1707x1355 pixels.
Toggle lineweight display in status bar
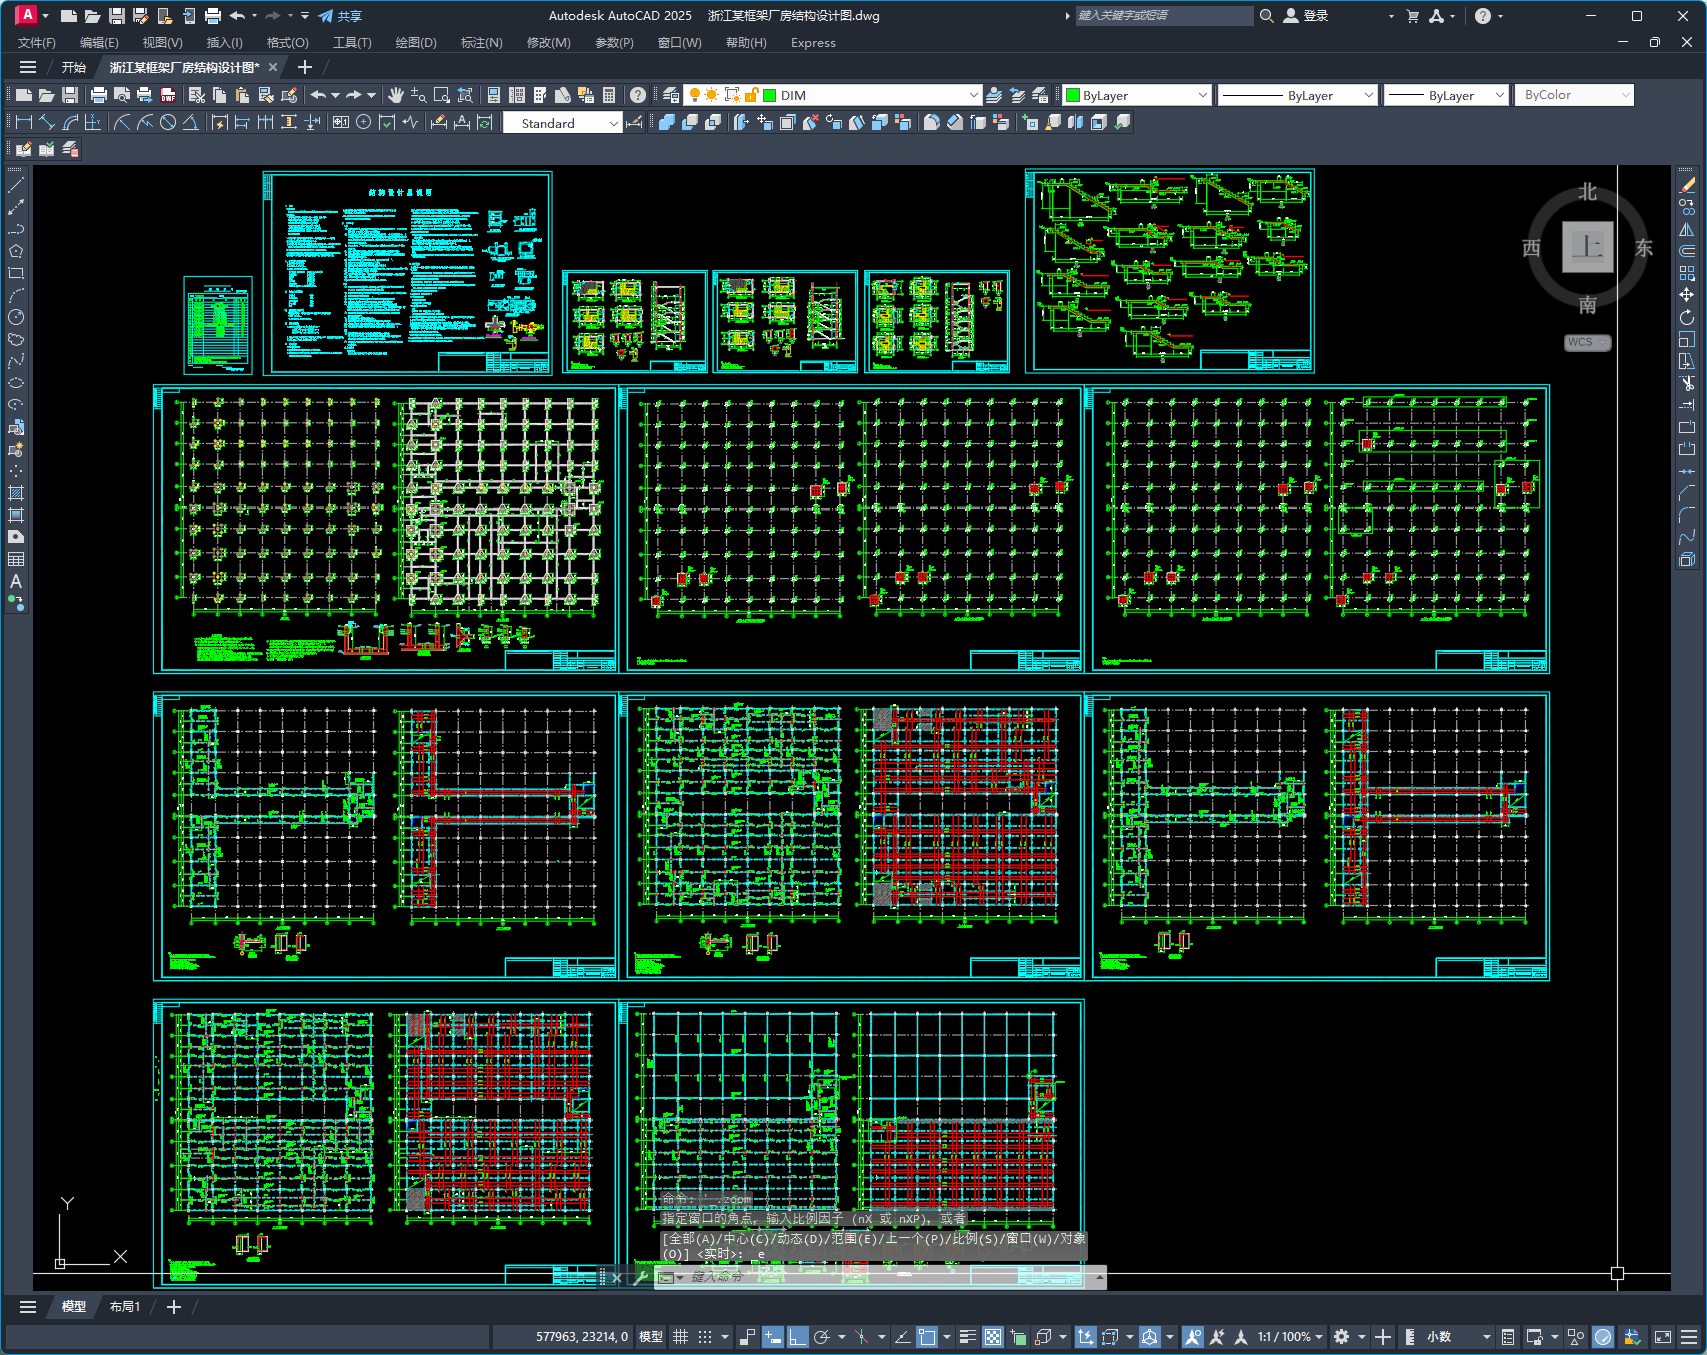click(968, 1337)
